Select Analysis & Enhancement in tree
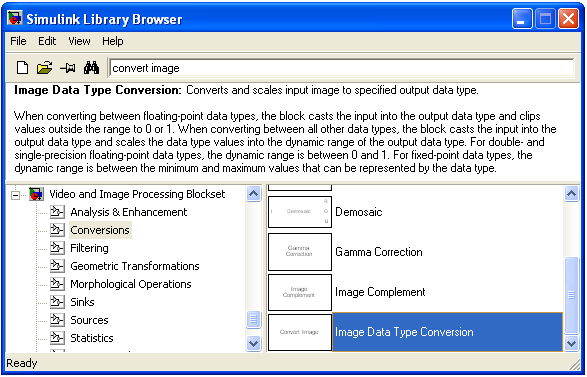The width and height of the screenshot is (587, 377). pyautogui.click(x=128, y=212)
